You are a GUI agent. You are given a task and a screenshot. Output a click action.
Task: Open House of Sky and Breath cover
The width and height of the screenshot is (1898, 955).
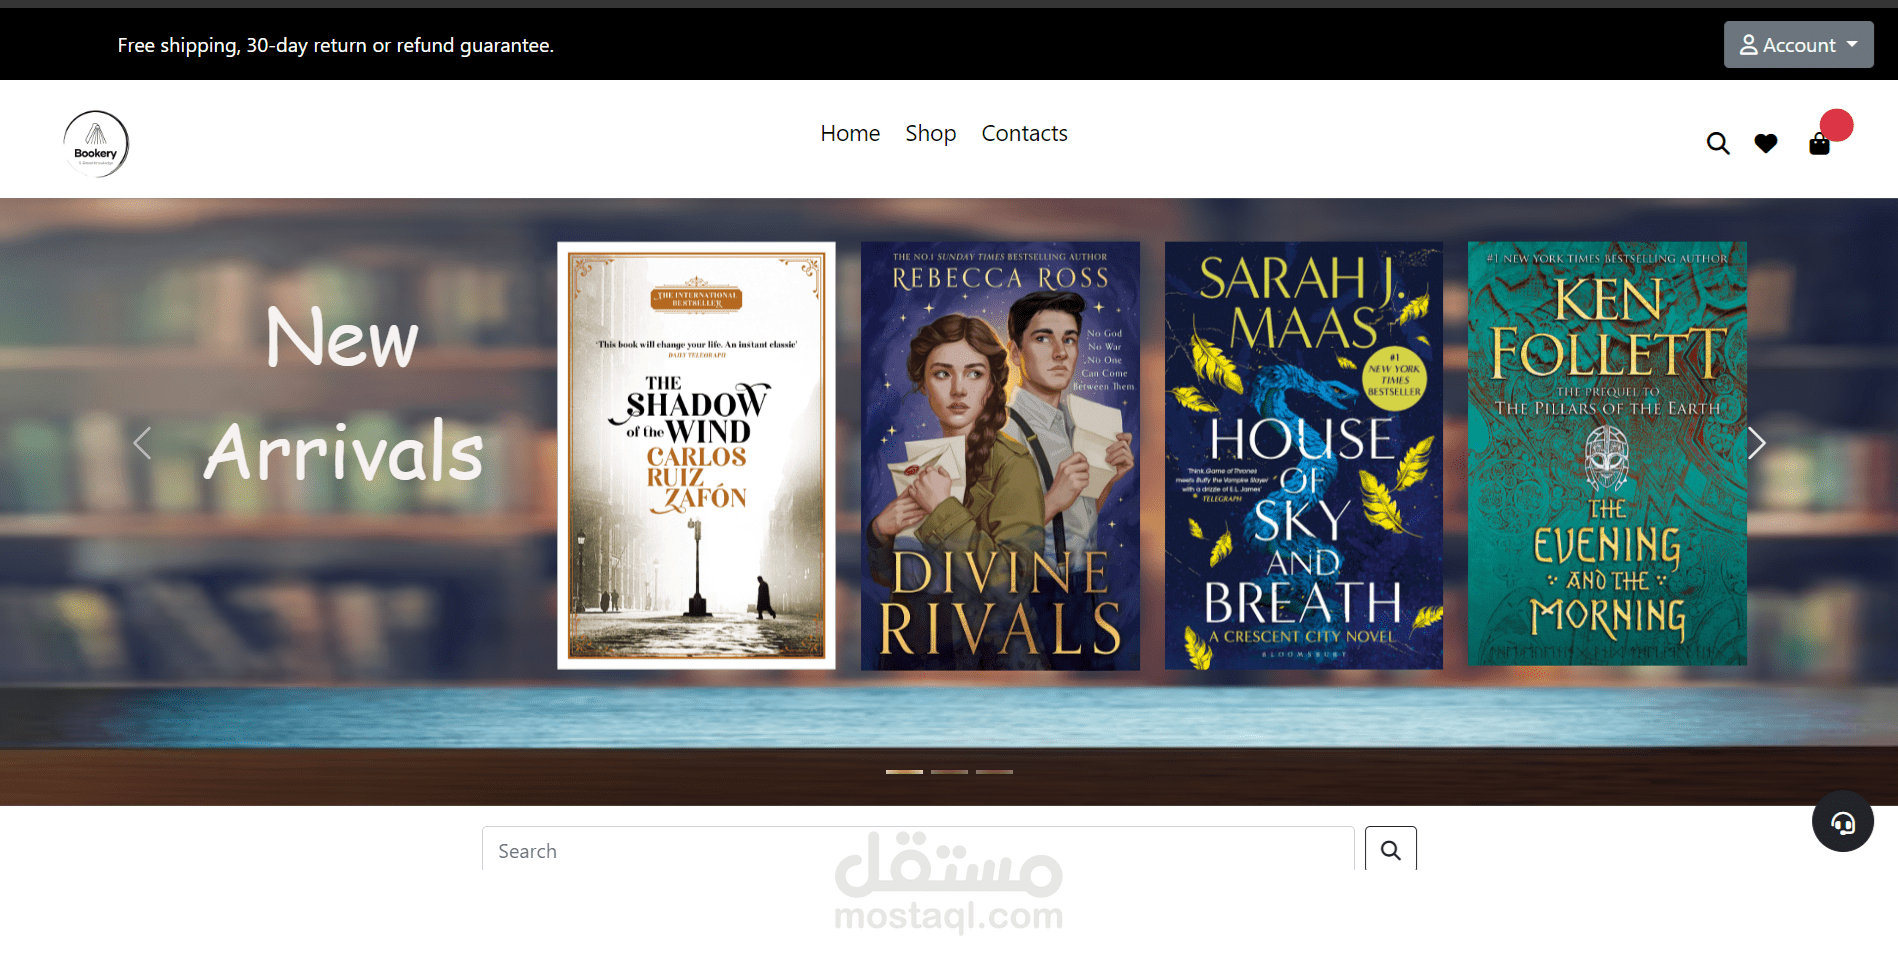click(x=1304, y=455)
